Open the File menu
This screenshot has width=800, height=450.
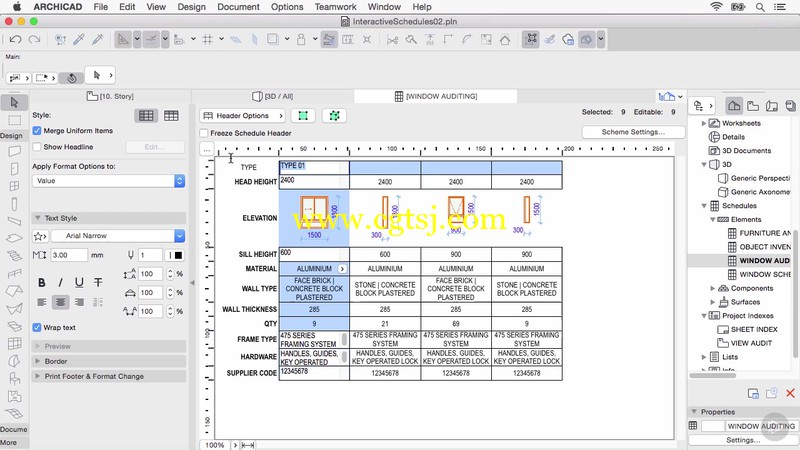(x=101, y=7)
